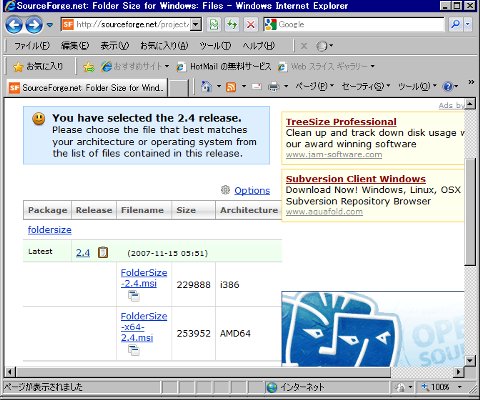The height and width of the screenshot is (400, 480).
Task: Click mirror icon under FolderSize-x64-2.4.msi
Action: click(x=134, y=350)
